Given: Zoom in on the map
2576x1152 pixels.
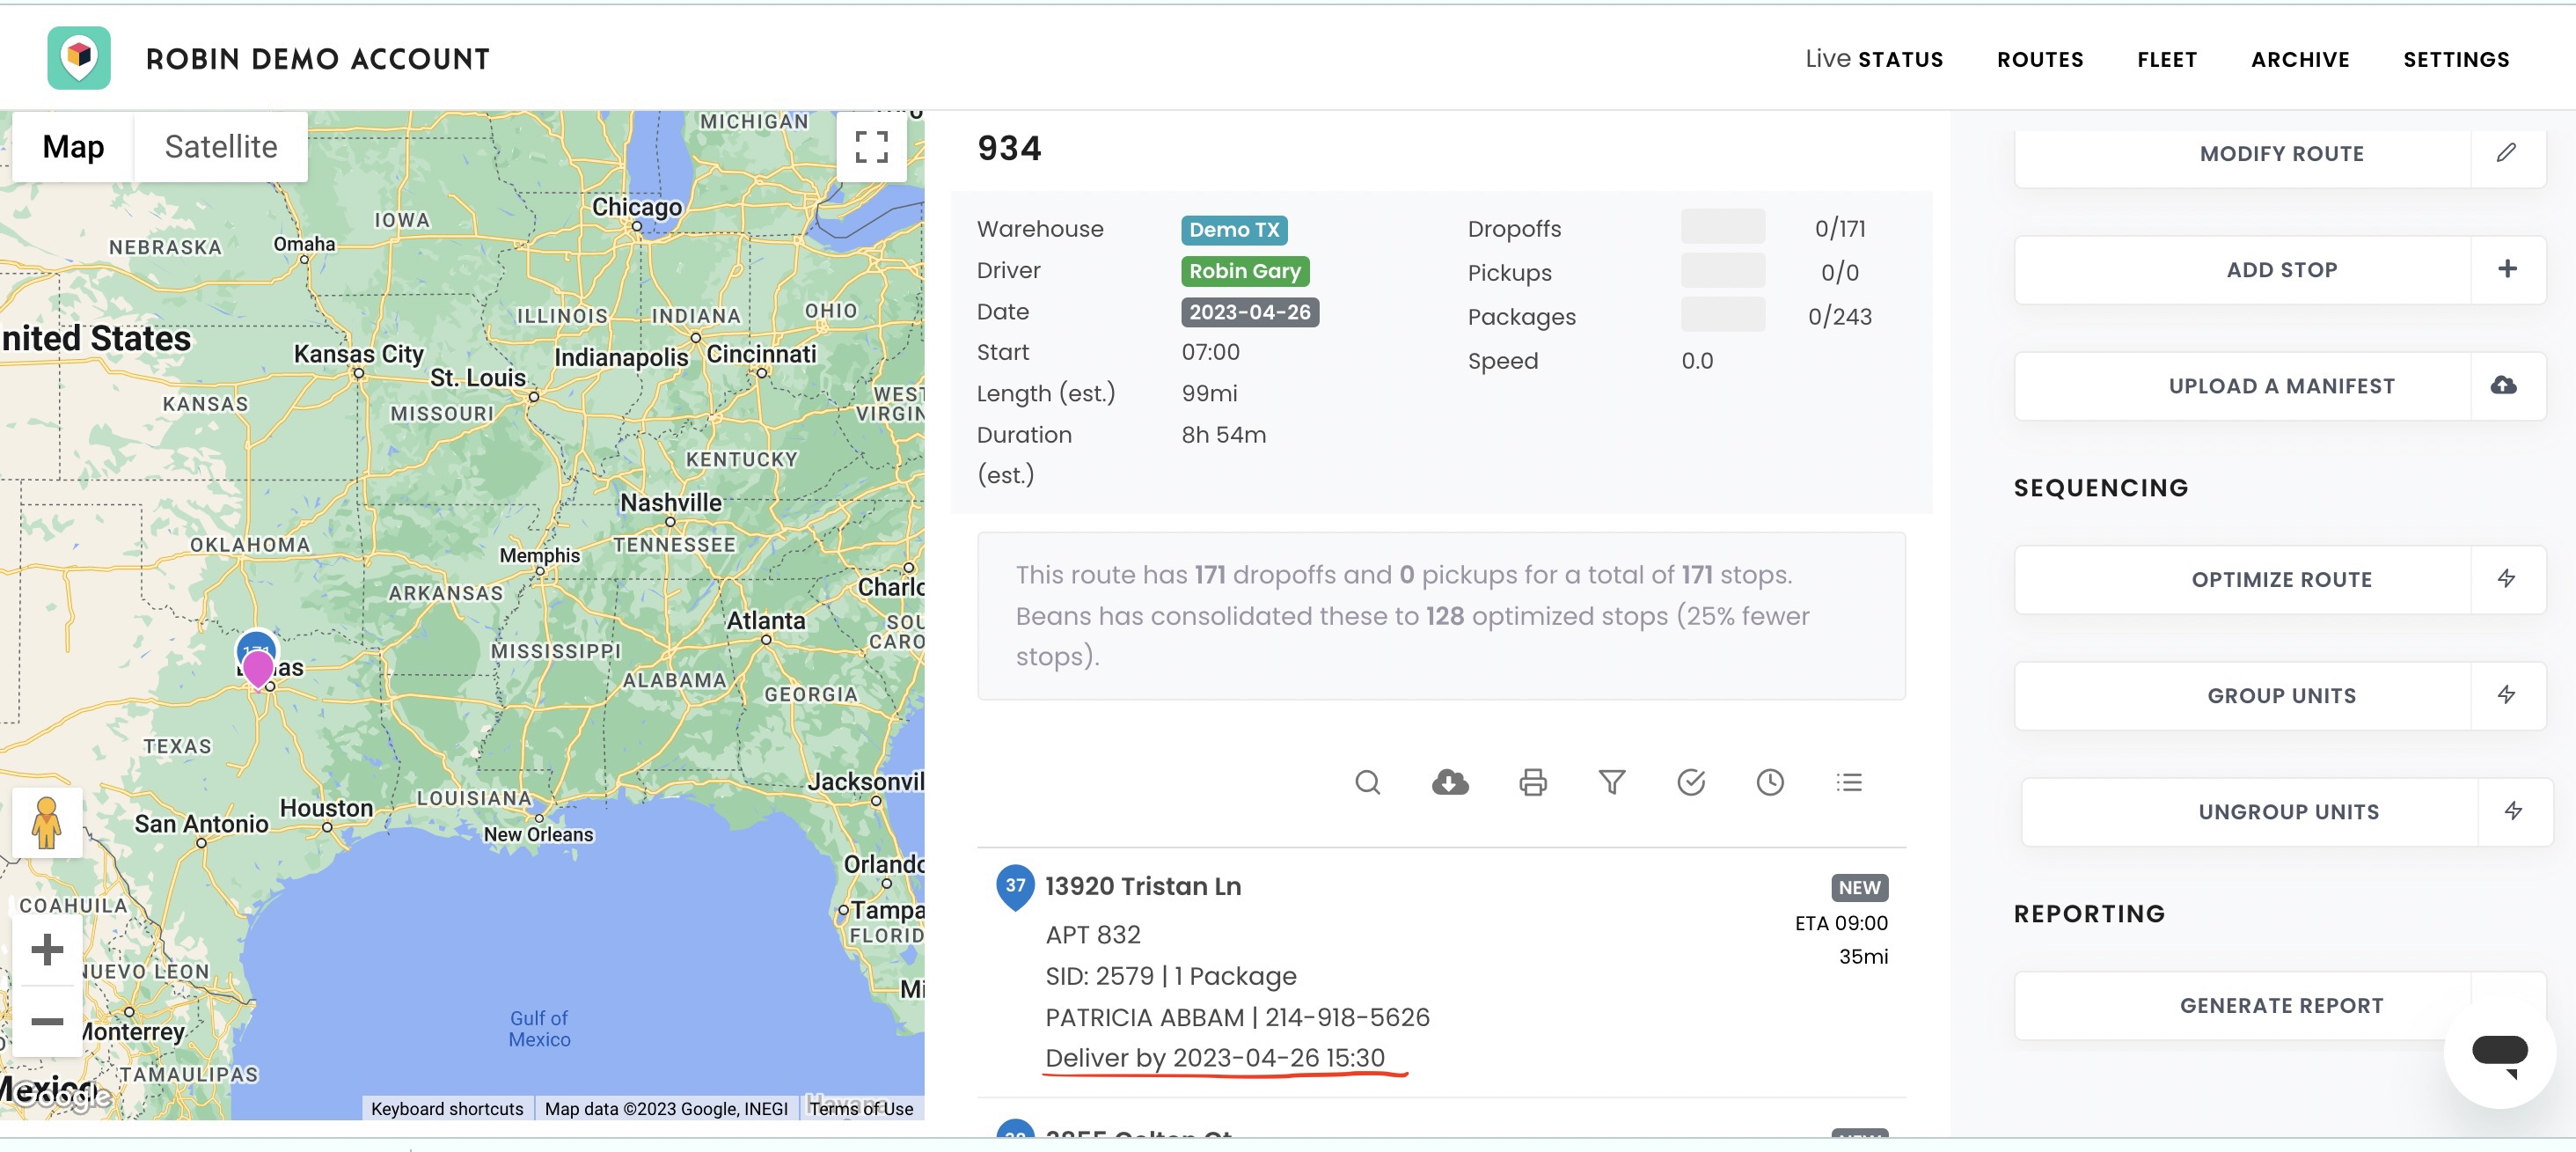Looking at the screenshot, I should coord(47,949).
